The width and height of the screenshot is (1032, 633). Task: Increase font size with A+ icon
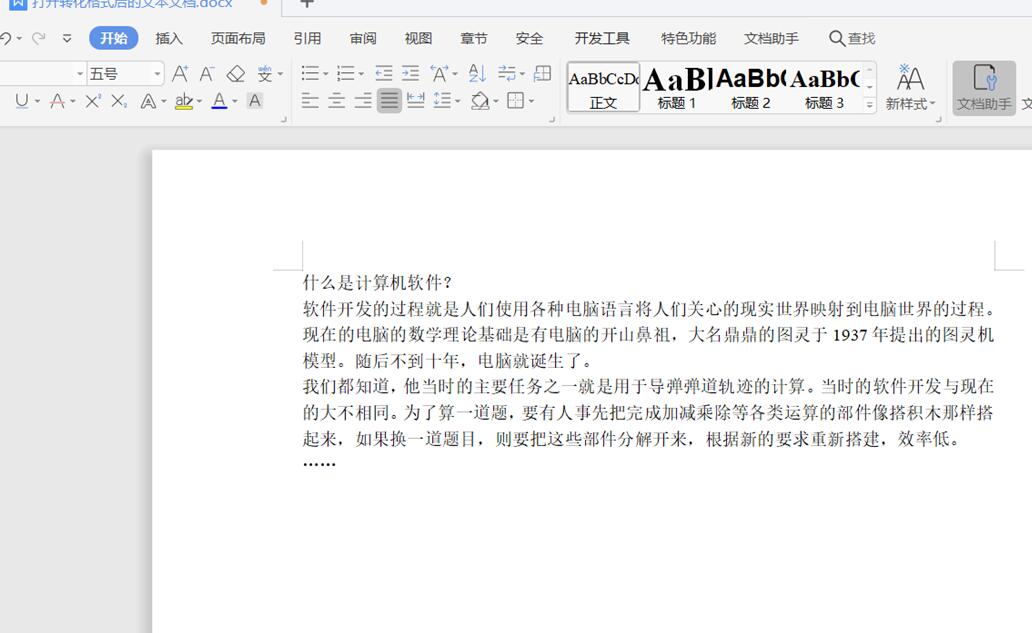(x=180, y=73)
